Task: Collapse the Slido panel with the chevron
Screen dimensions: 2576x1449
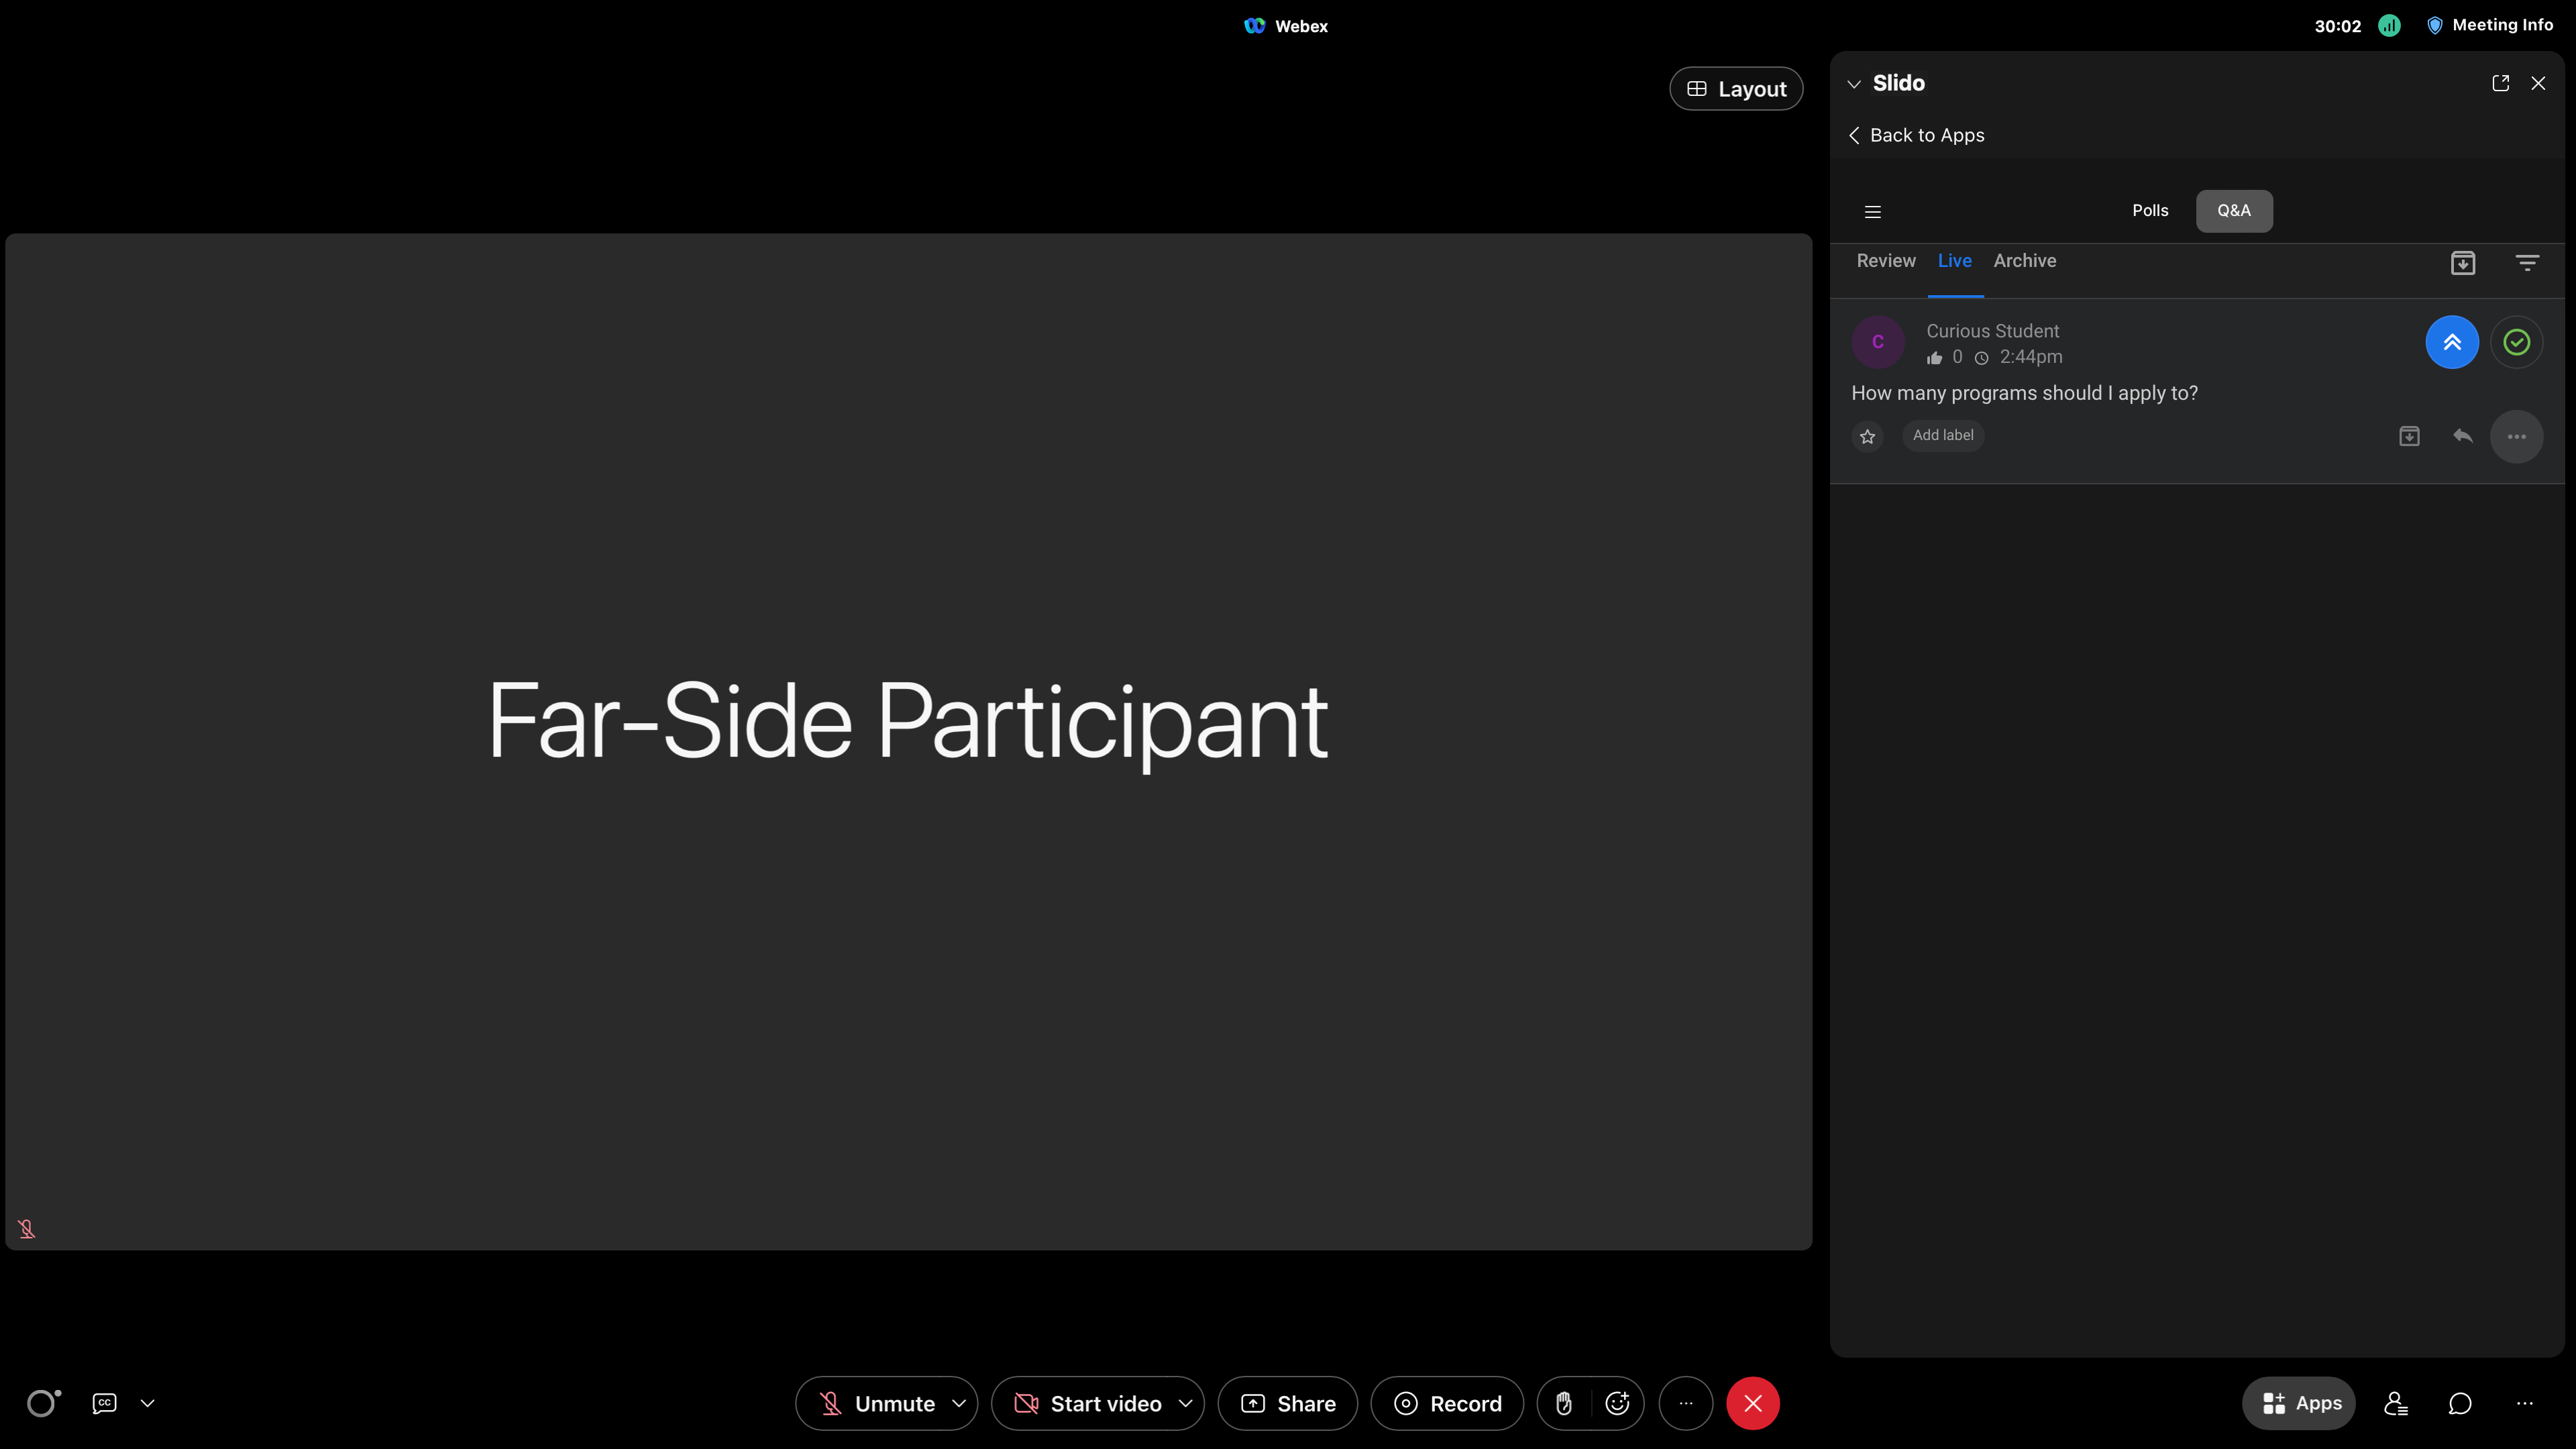Action: (1855, 83)
